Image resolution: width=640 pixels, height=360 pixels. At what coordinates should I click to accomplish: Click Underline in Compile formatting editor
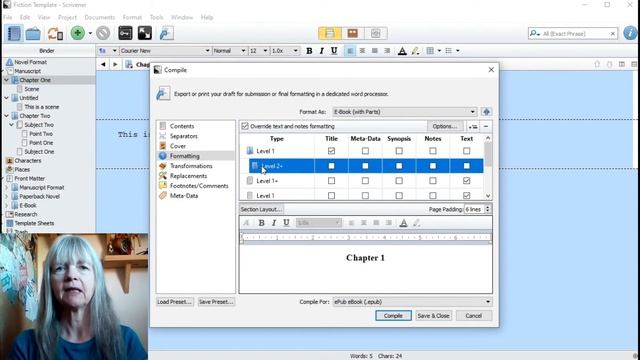286,223
